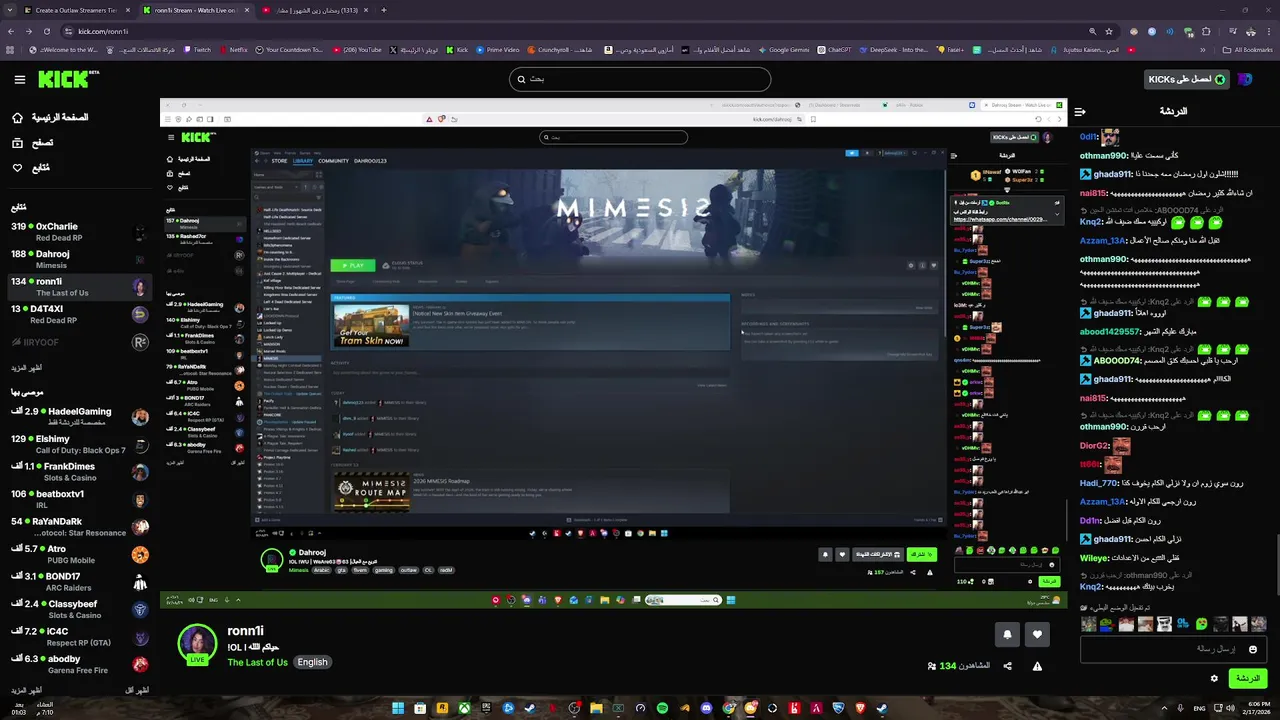The width and height of the screenshot is (1280, 720).
Task: Open the Prime Video bookmark
Action: [497, 49]
